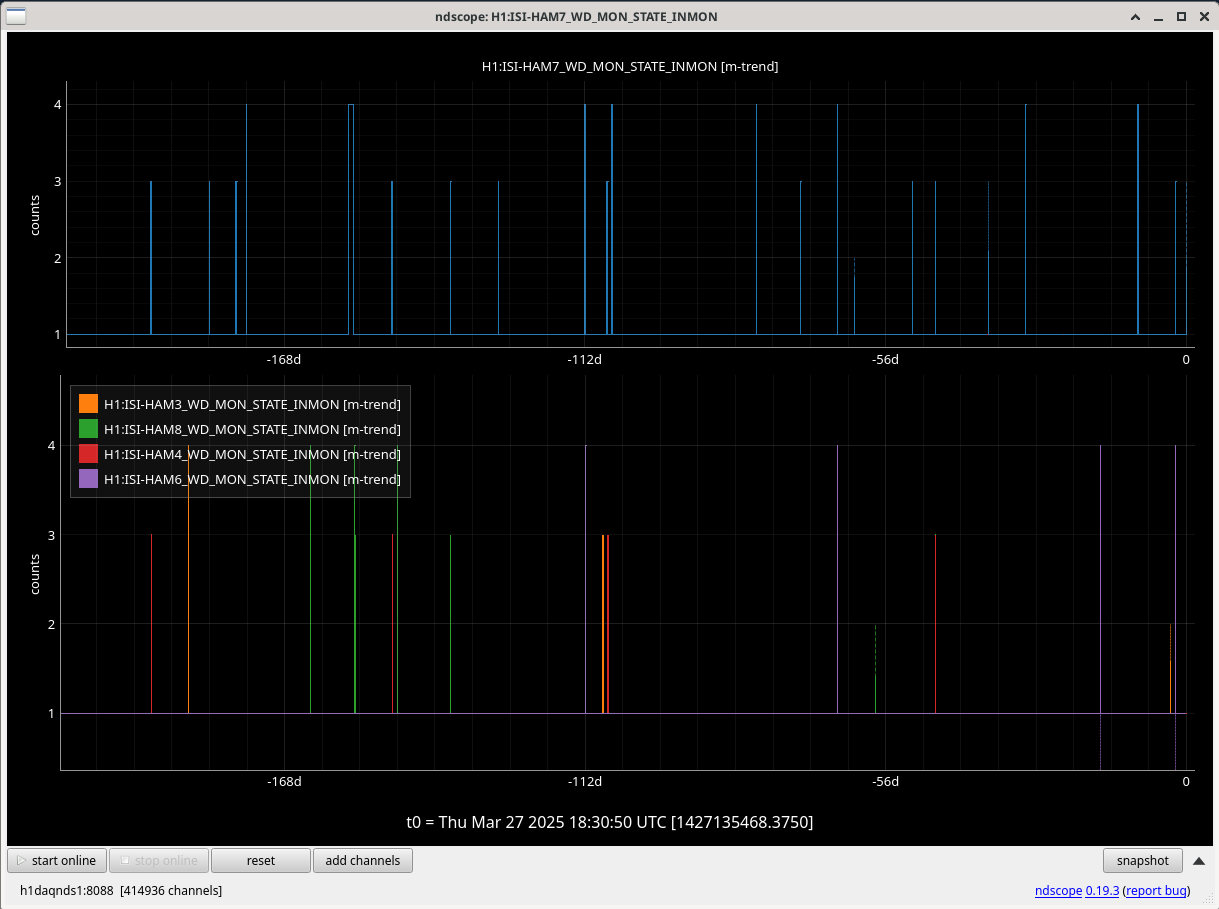Viewport: 1219px width, 909px height.
Task: Maximize the ndscope window
Action: (x=1181, y=17)
